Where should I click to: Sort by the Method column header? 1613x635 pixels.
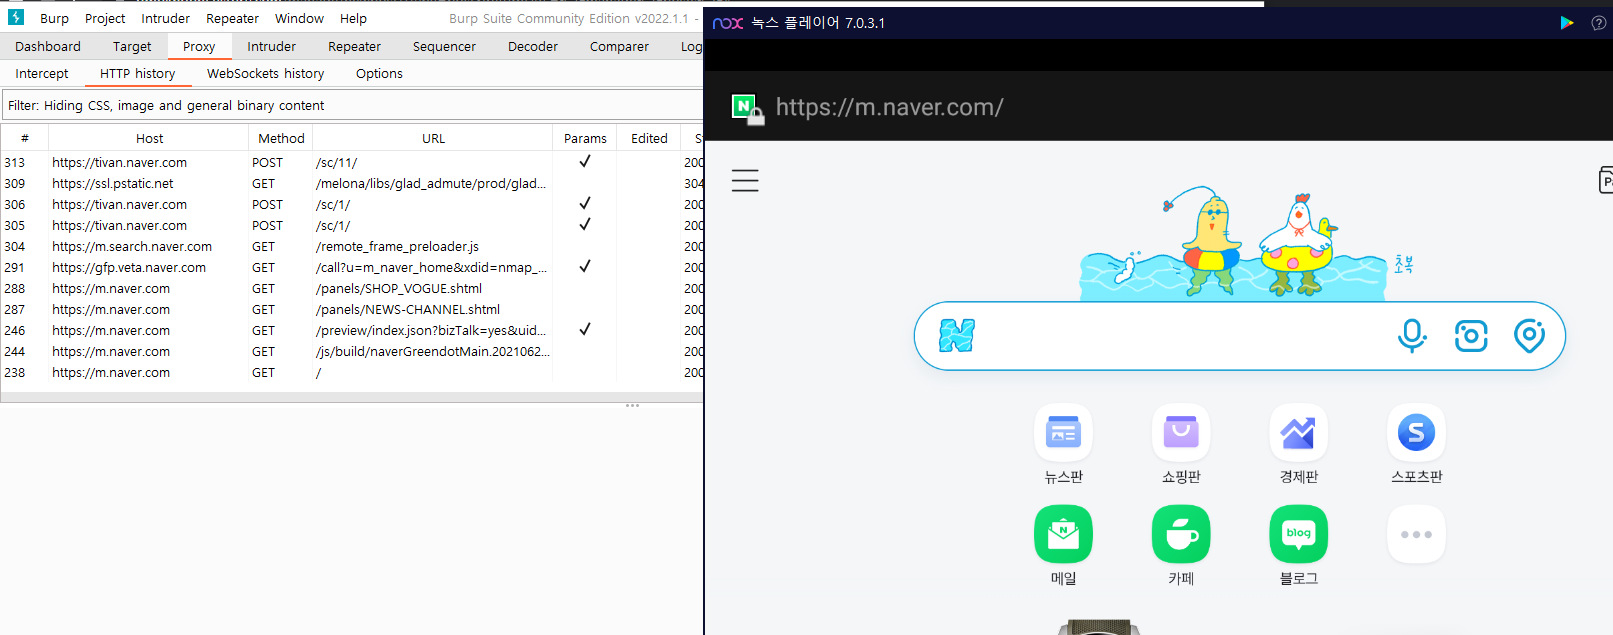281,138
